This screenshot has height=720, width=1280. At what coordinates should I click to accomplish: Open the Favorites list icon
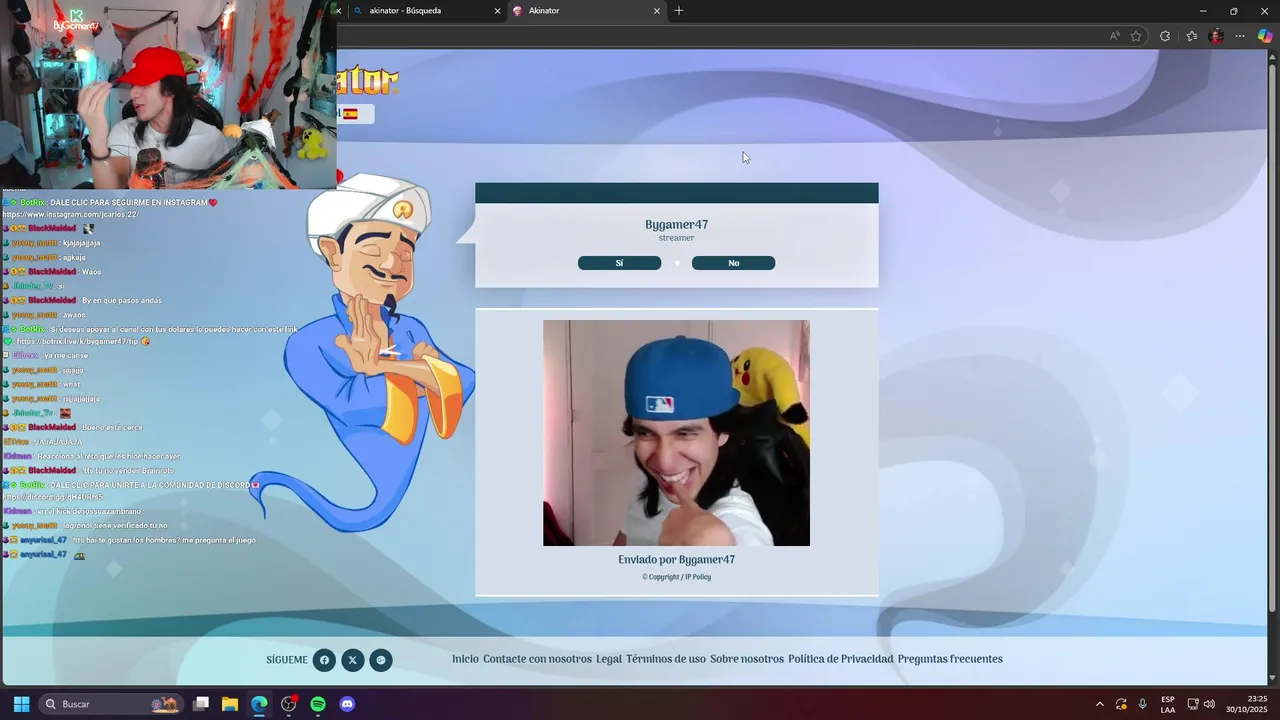point(1192,36)
